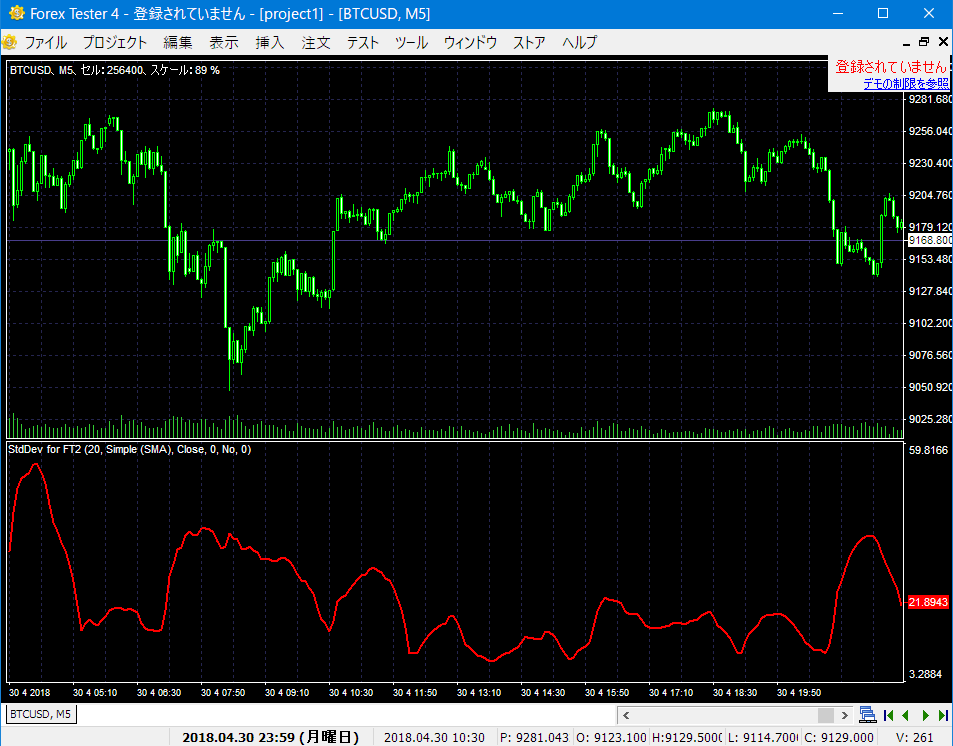The width and height of the screenshot is (953, 746).
Task: Click the O: 9123.100 status field
Action: coord(611,737)
